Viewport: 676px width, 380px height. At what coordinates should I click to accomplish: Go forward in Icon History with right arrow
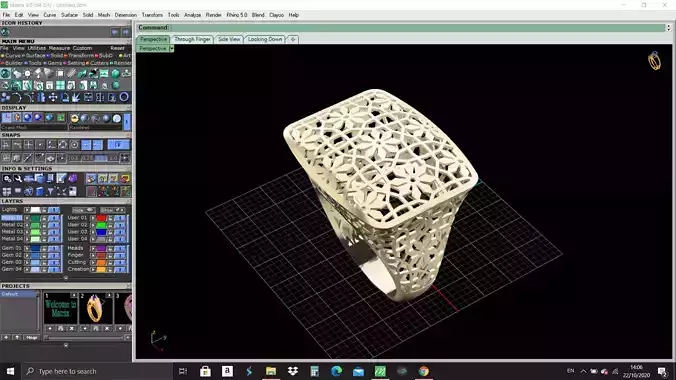(x=125, y=32)
